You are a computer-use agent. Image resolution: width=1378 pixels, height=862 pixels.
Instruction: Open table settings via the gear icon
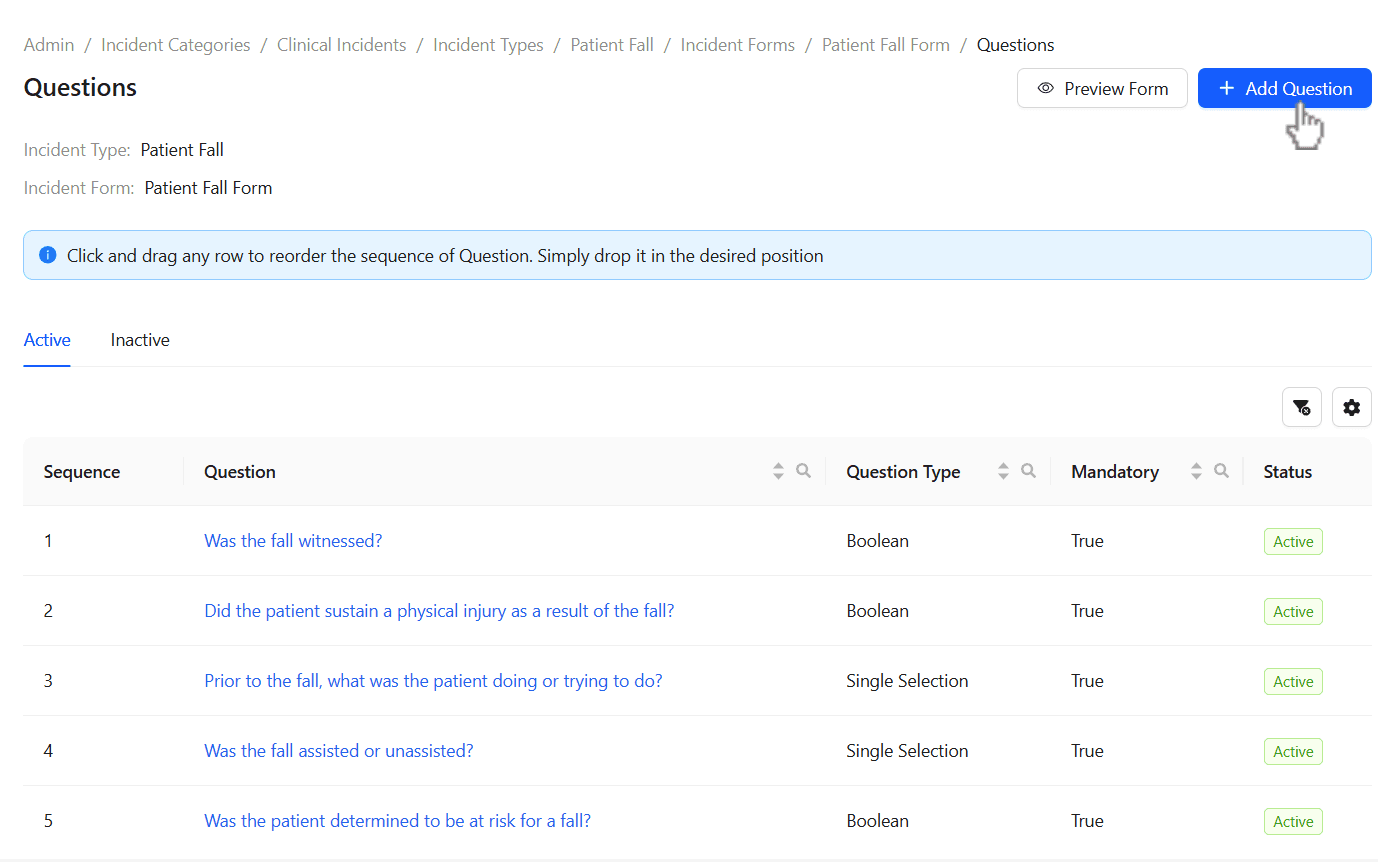tap(1351, 407)
